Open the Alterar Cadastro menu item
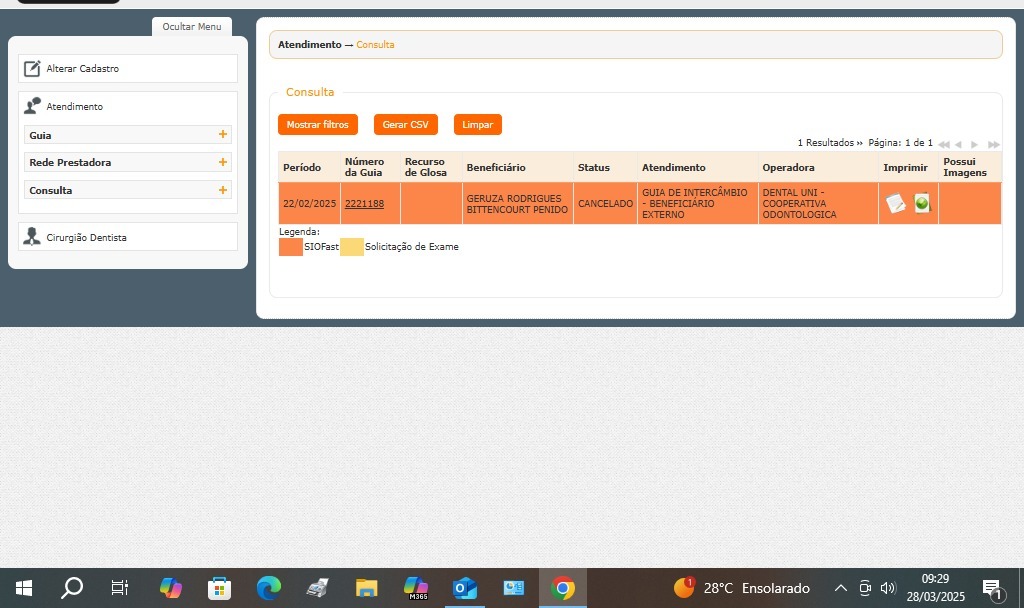The width and height of the screenshot is (1024, 608). click(83, 69)
